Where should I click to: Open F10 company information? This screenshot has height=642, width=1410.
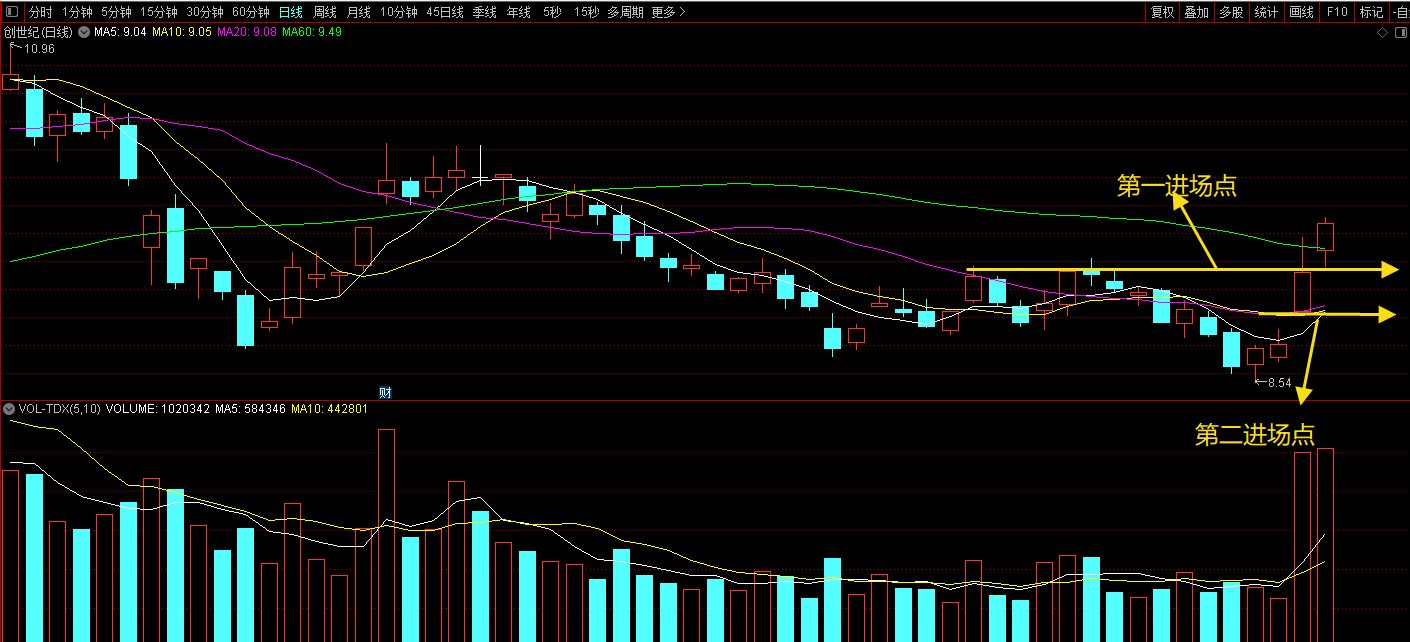(1336, 12)
